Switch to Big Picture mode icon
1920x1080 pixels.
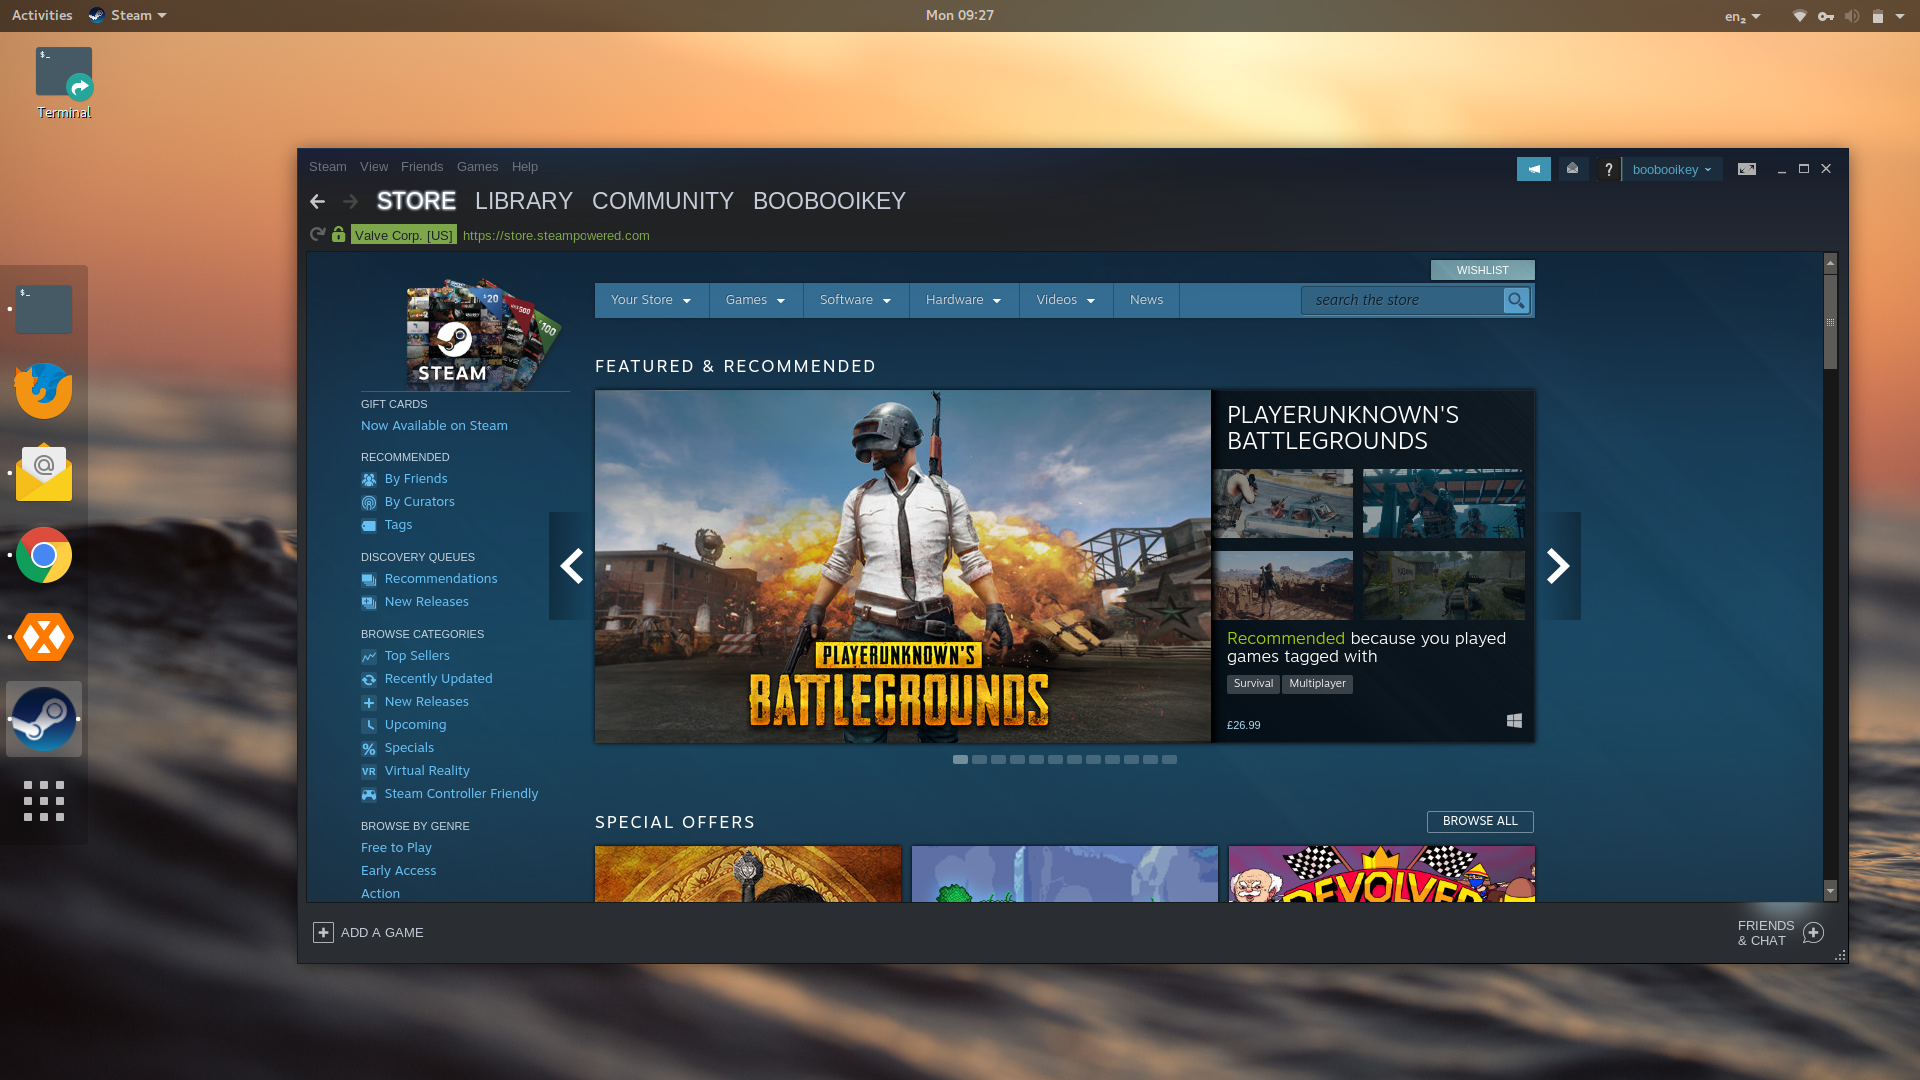click(x=1746, y=169)
